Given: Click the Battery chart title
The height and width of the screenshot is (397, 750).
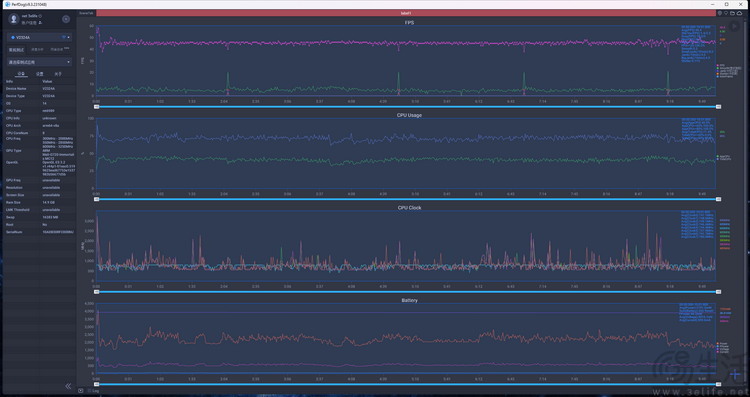Looking at the screenshot, I should (x=409, y=300).
